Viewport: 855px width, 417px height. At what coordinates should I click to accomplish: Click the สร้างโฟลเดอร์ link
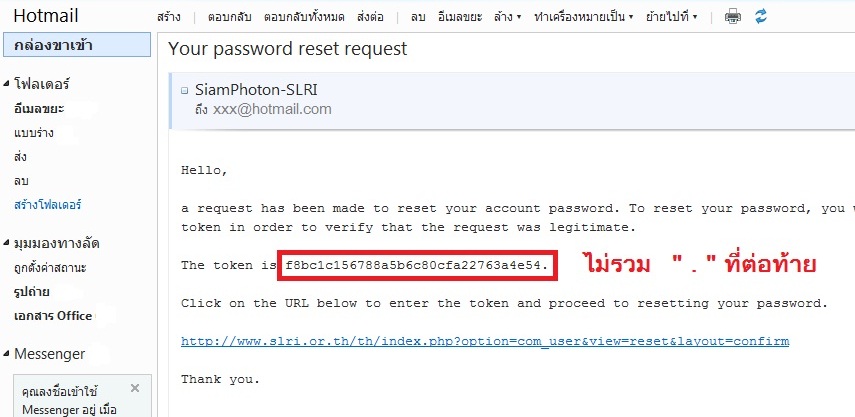[x=47, y=206]
